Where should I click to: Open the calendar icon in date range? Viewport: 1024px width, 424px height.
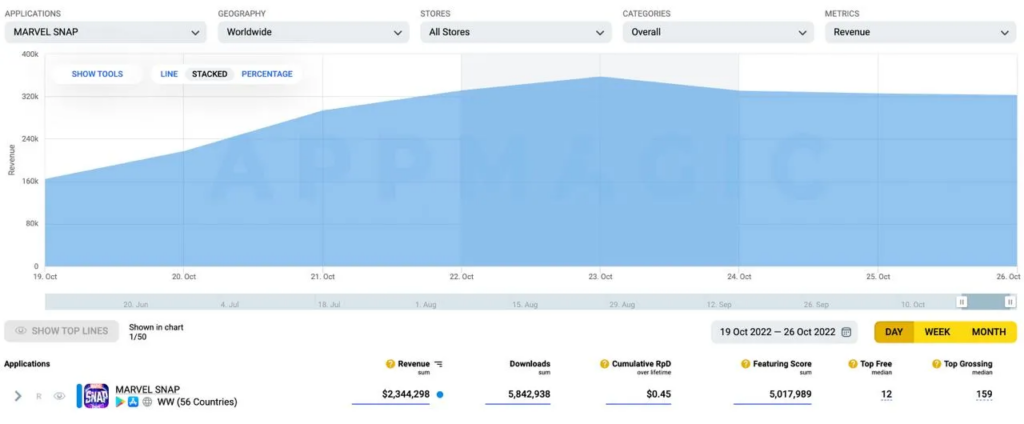[847, 332]
